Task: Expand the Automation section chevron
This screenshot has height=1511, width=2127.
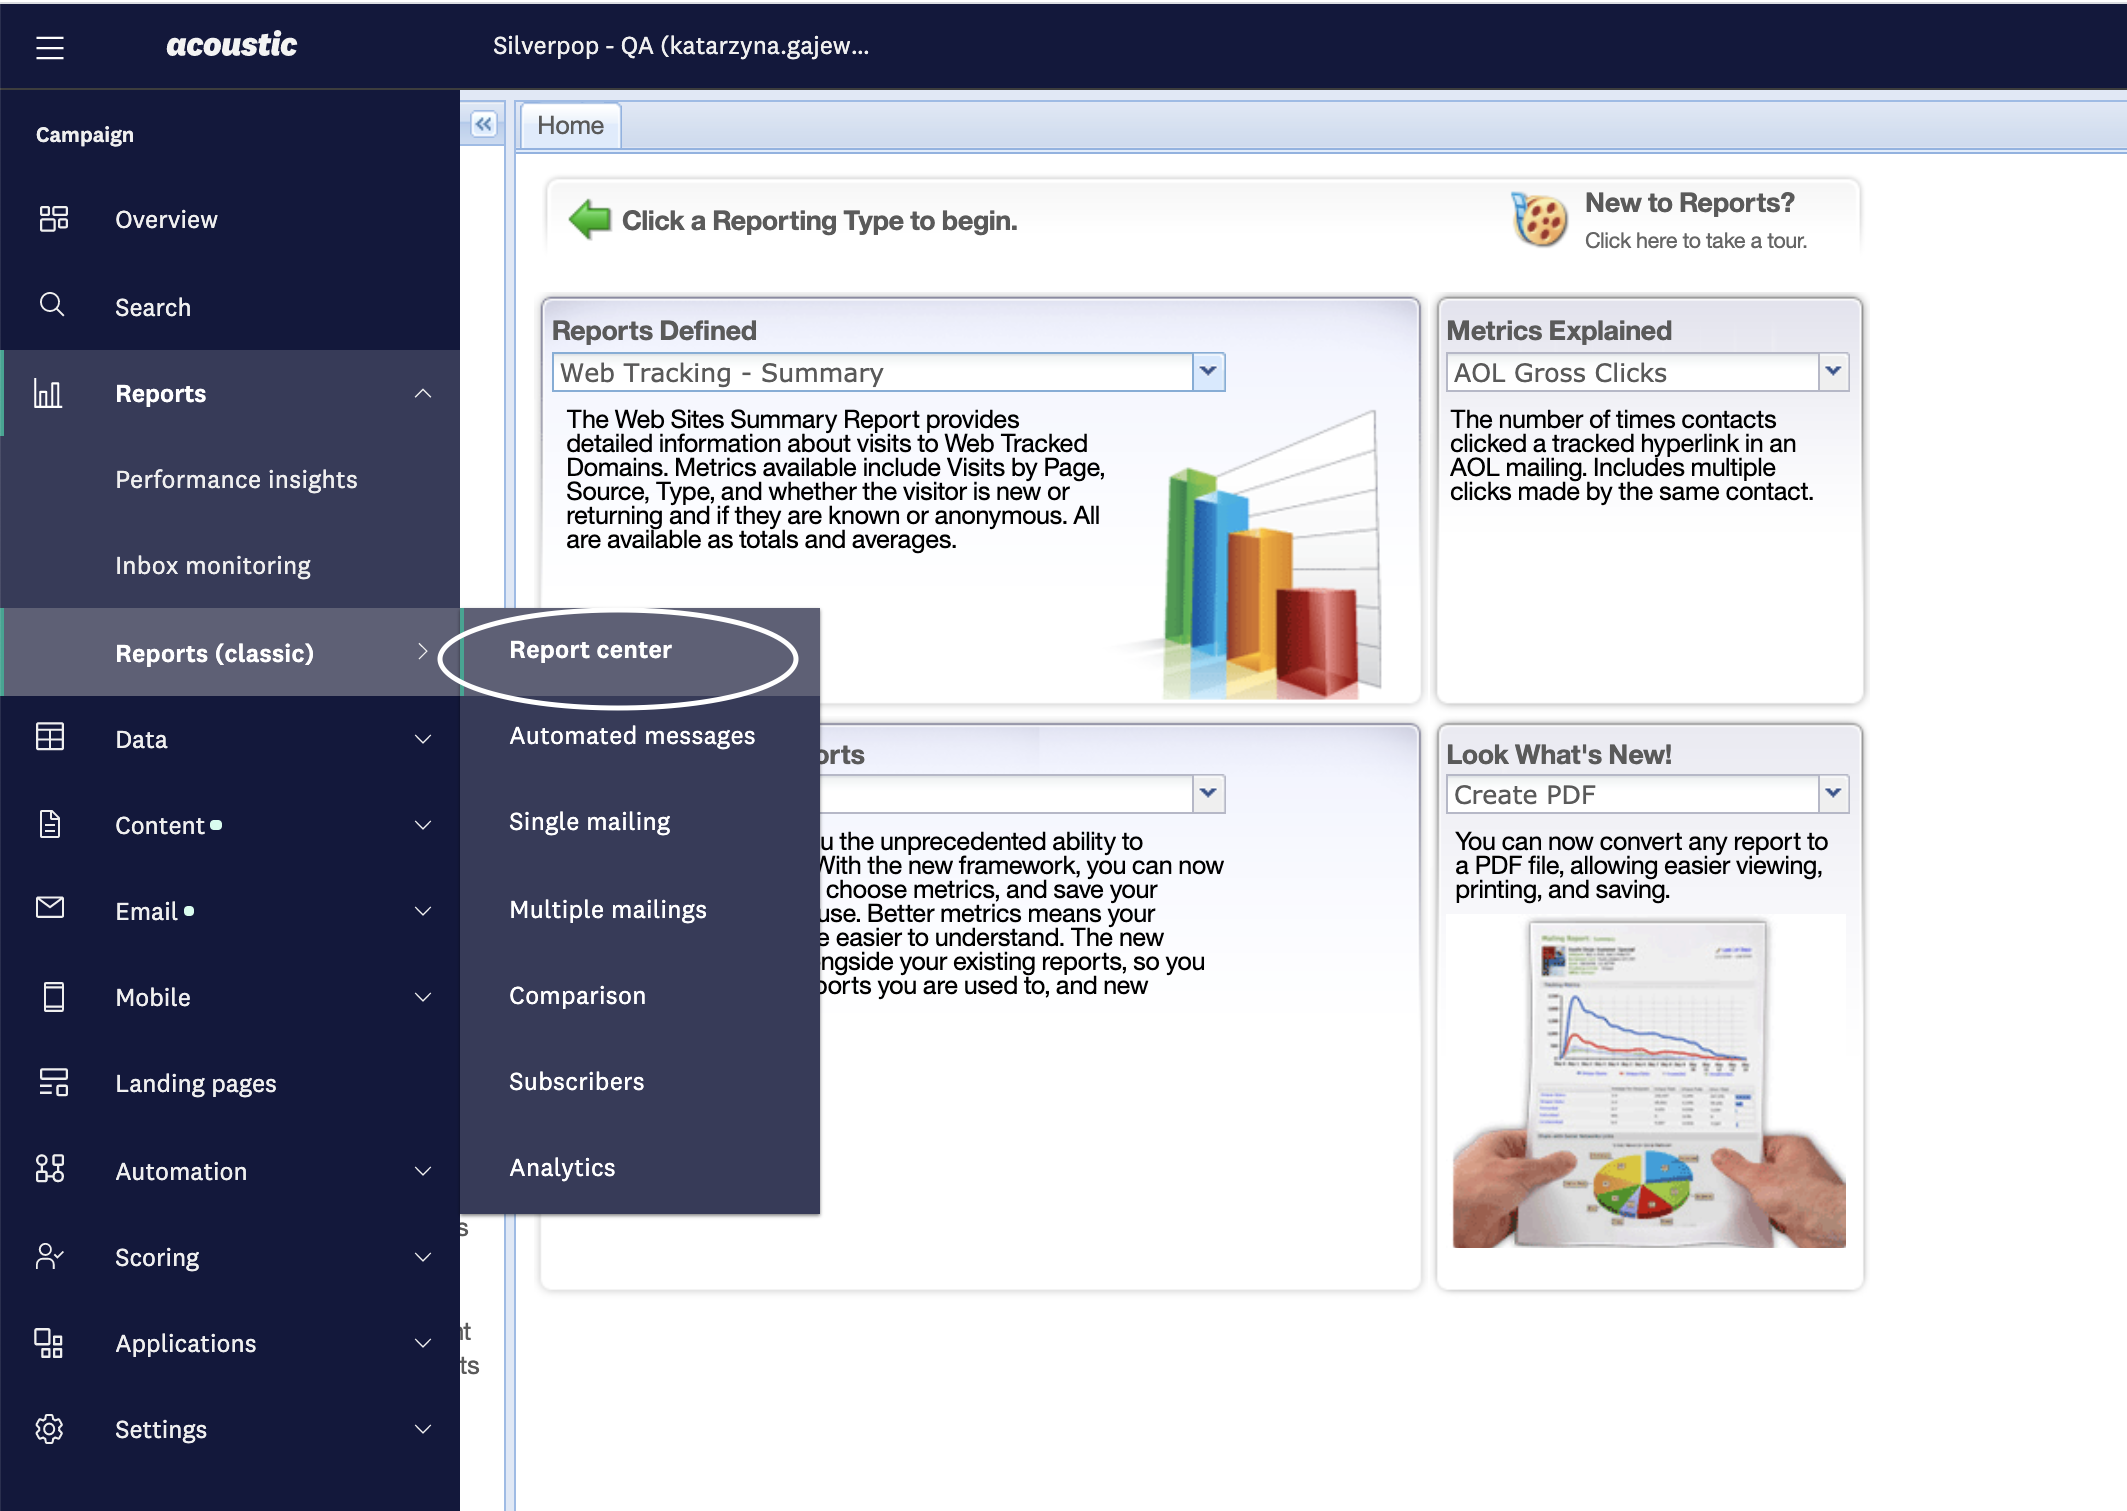Action: tap(423, 1171)
